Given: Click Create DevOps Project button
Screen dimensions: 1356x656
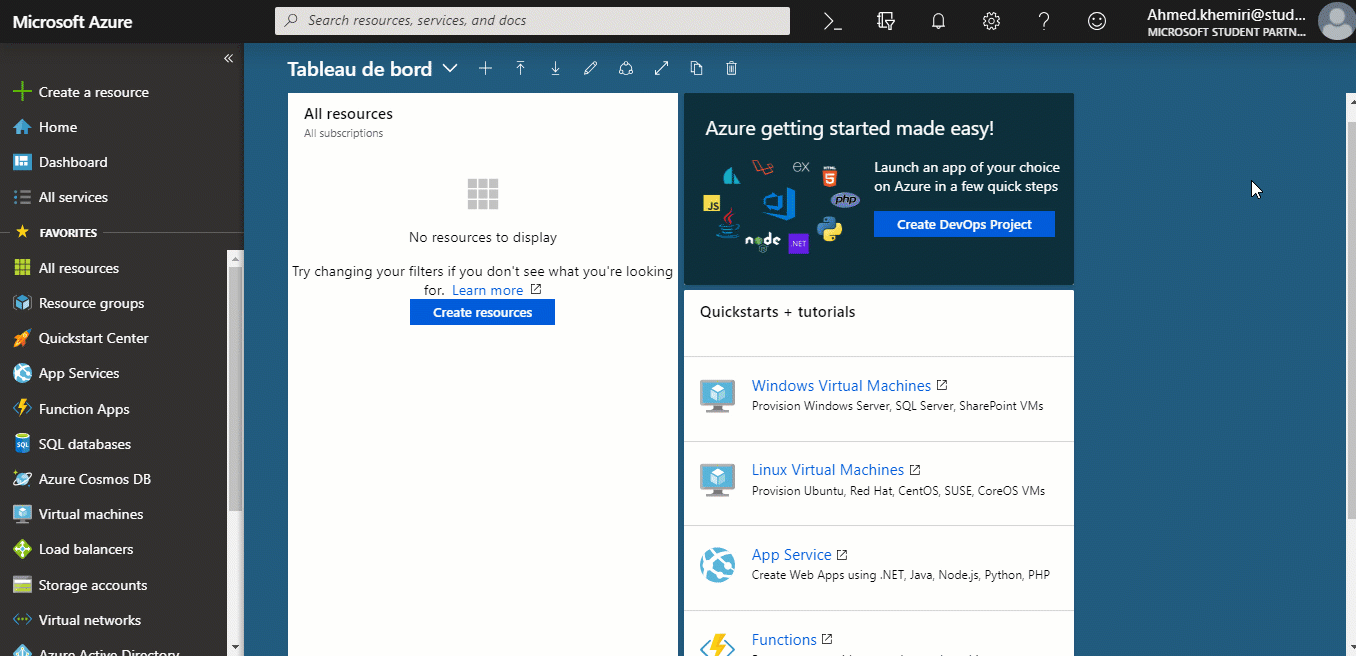Looking at the screenshot, I should point(964,224).
